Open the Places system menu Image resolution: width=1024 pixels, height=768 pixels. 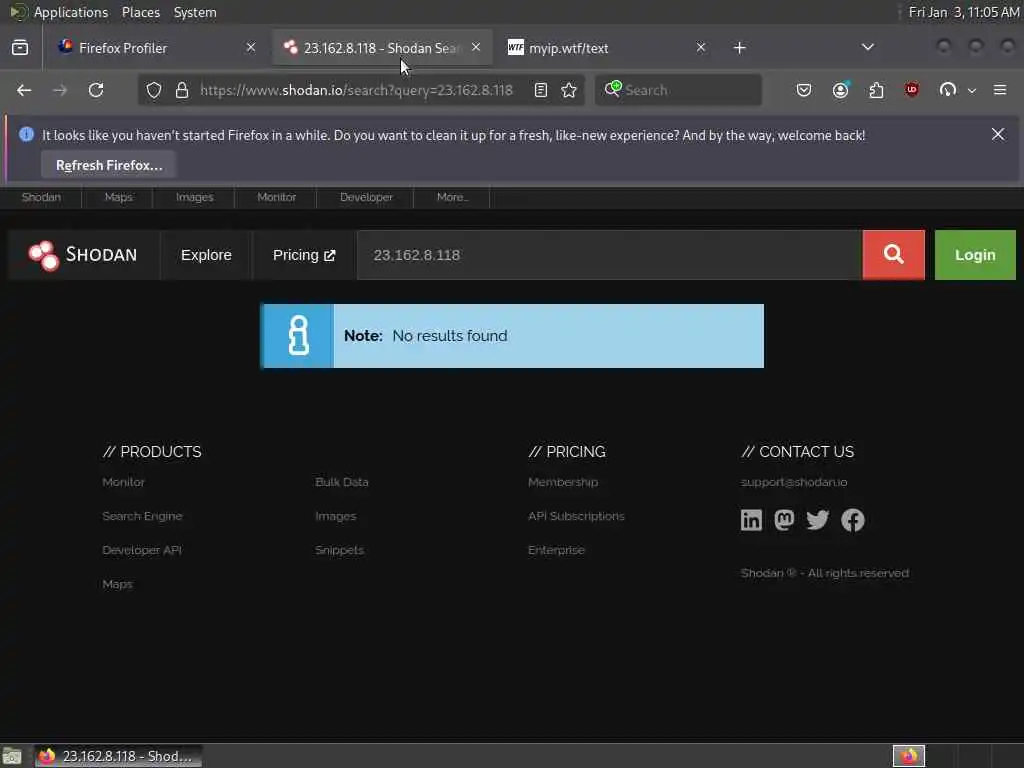[140, 12]
